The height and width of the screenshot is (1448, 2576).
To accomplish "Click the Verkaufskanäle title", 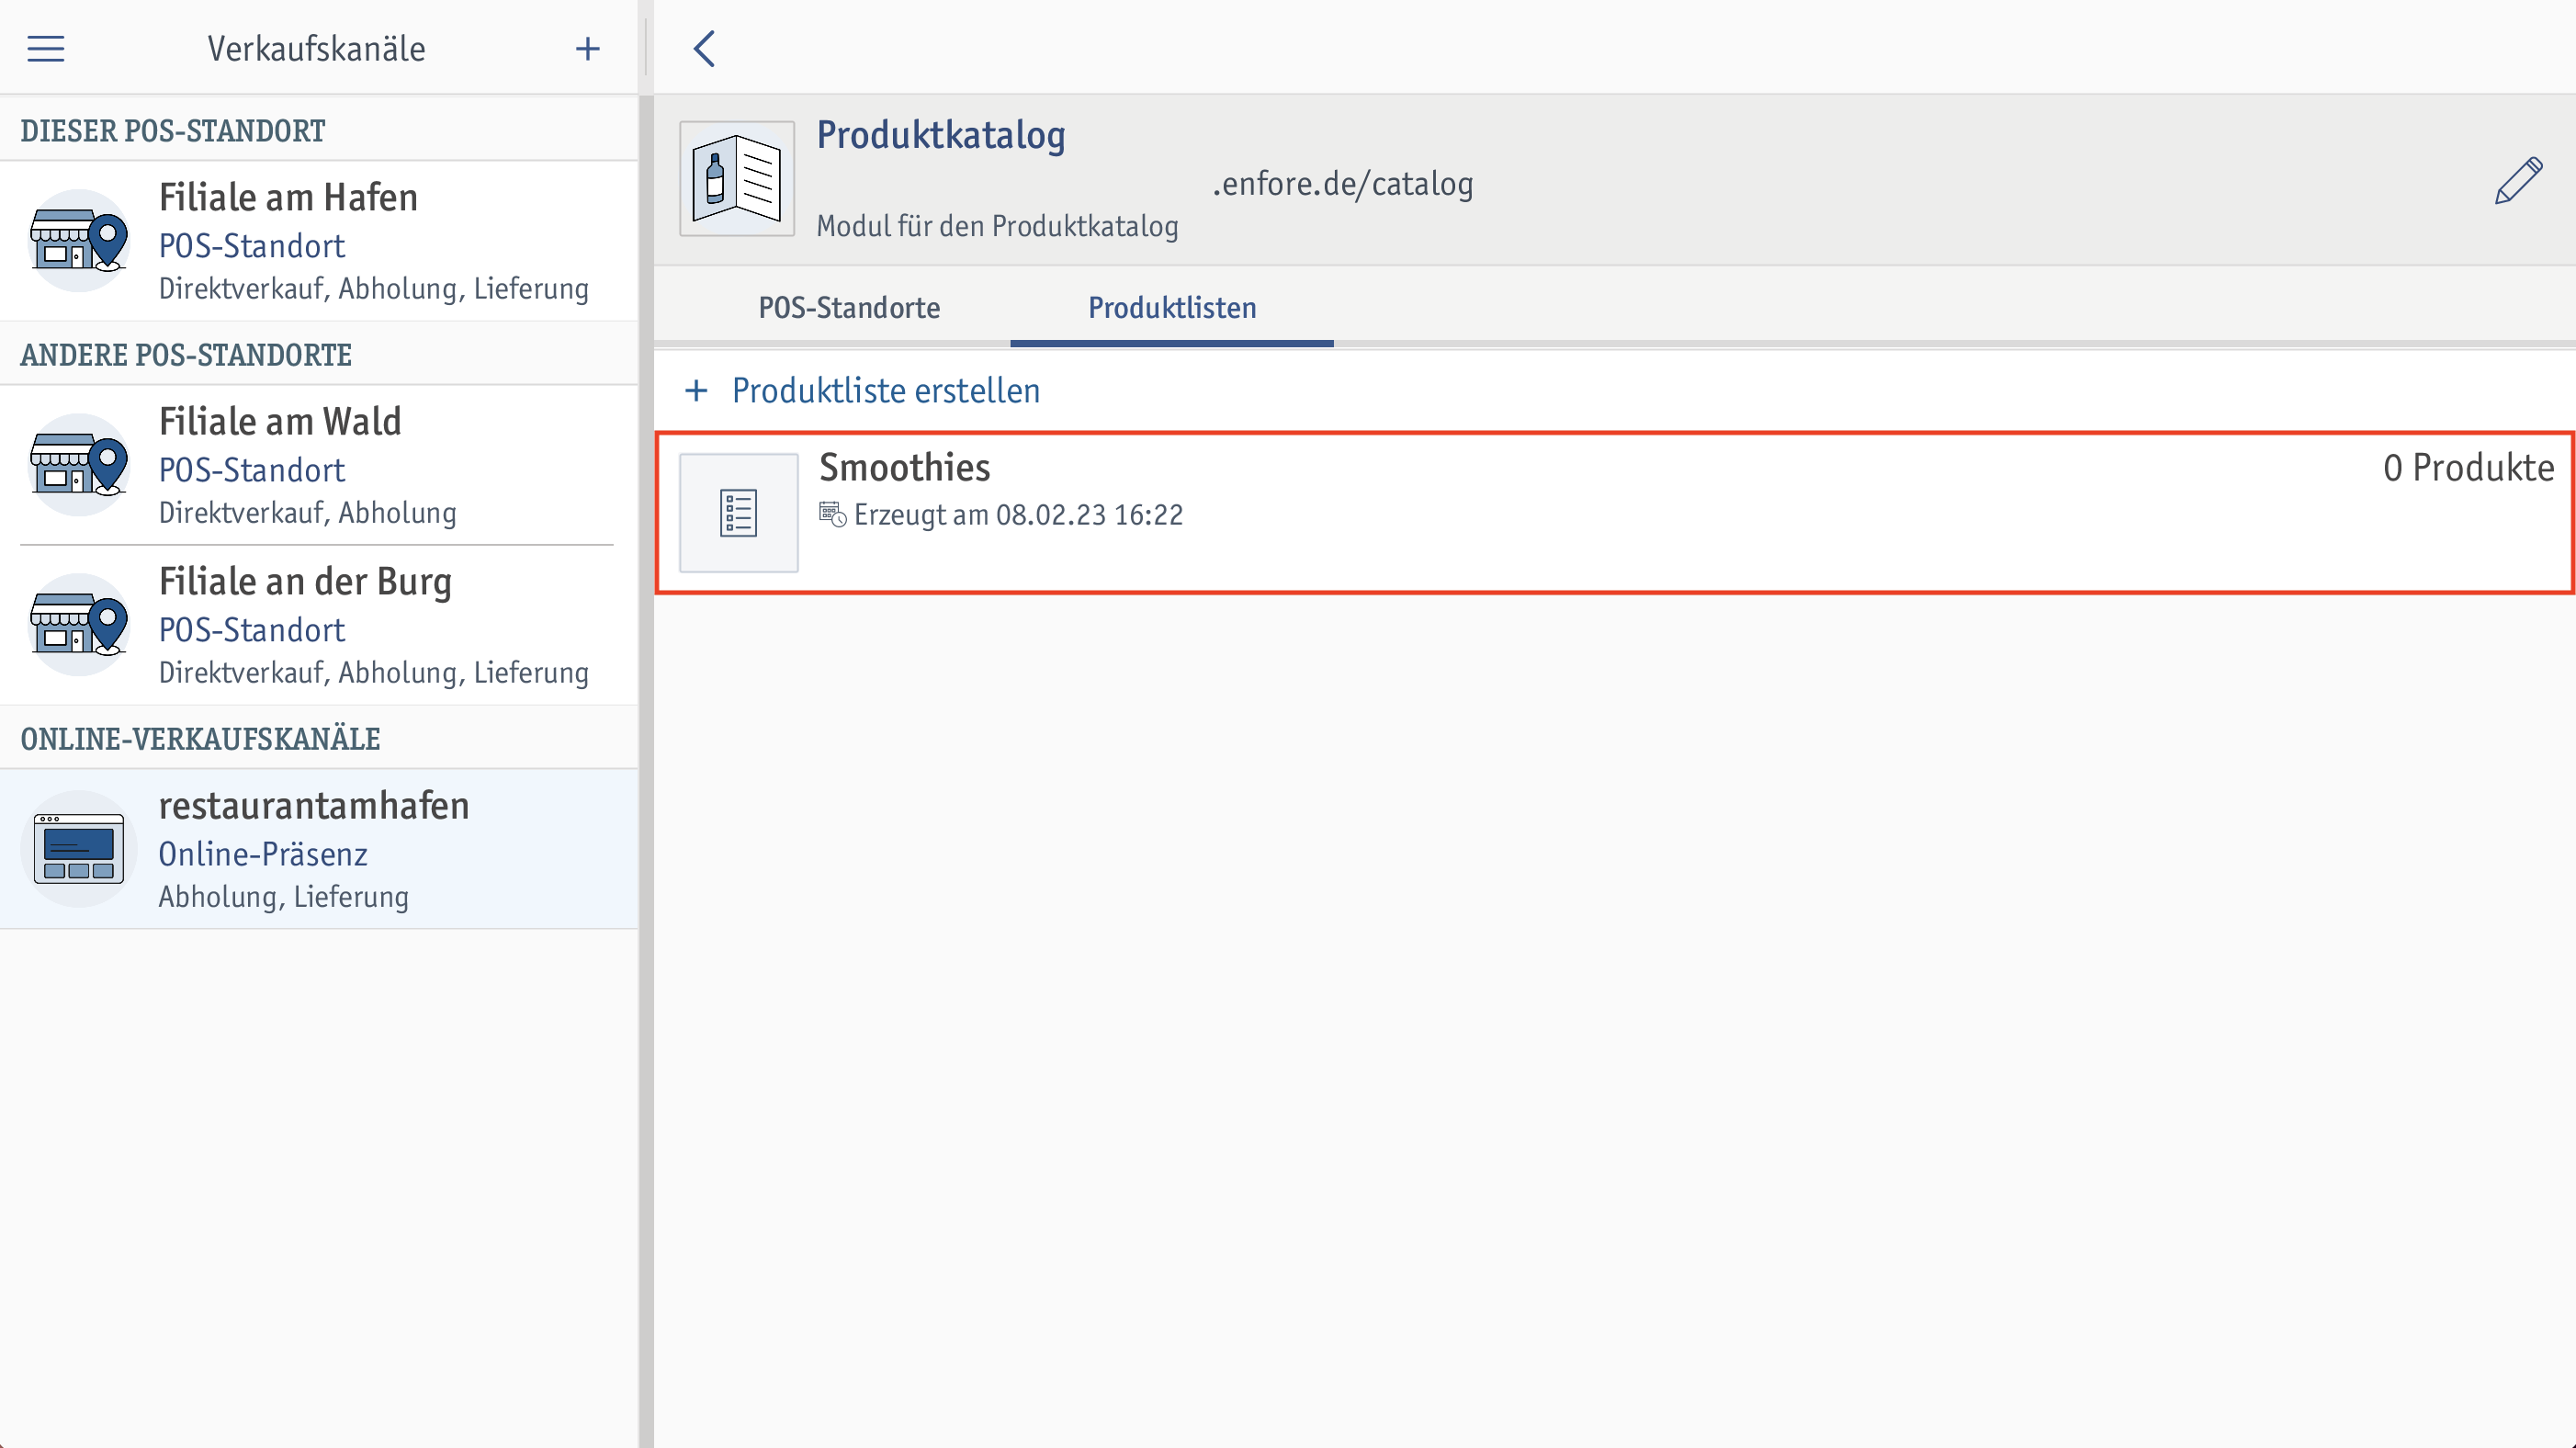I will [x=316, y=48].
